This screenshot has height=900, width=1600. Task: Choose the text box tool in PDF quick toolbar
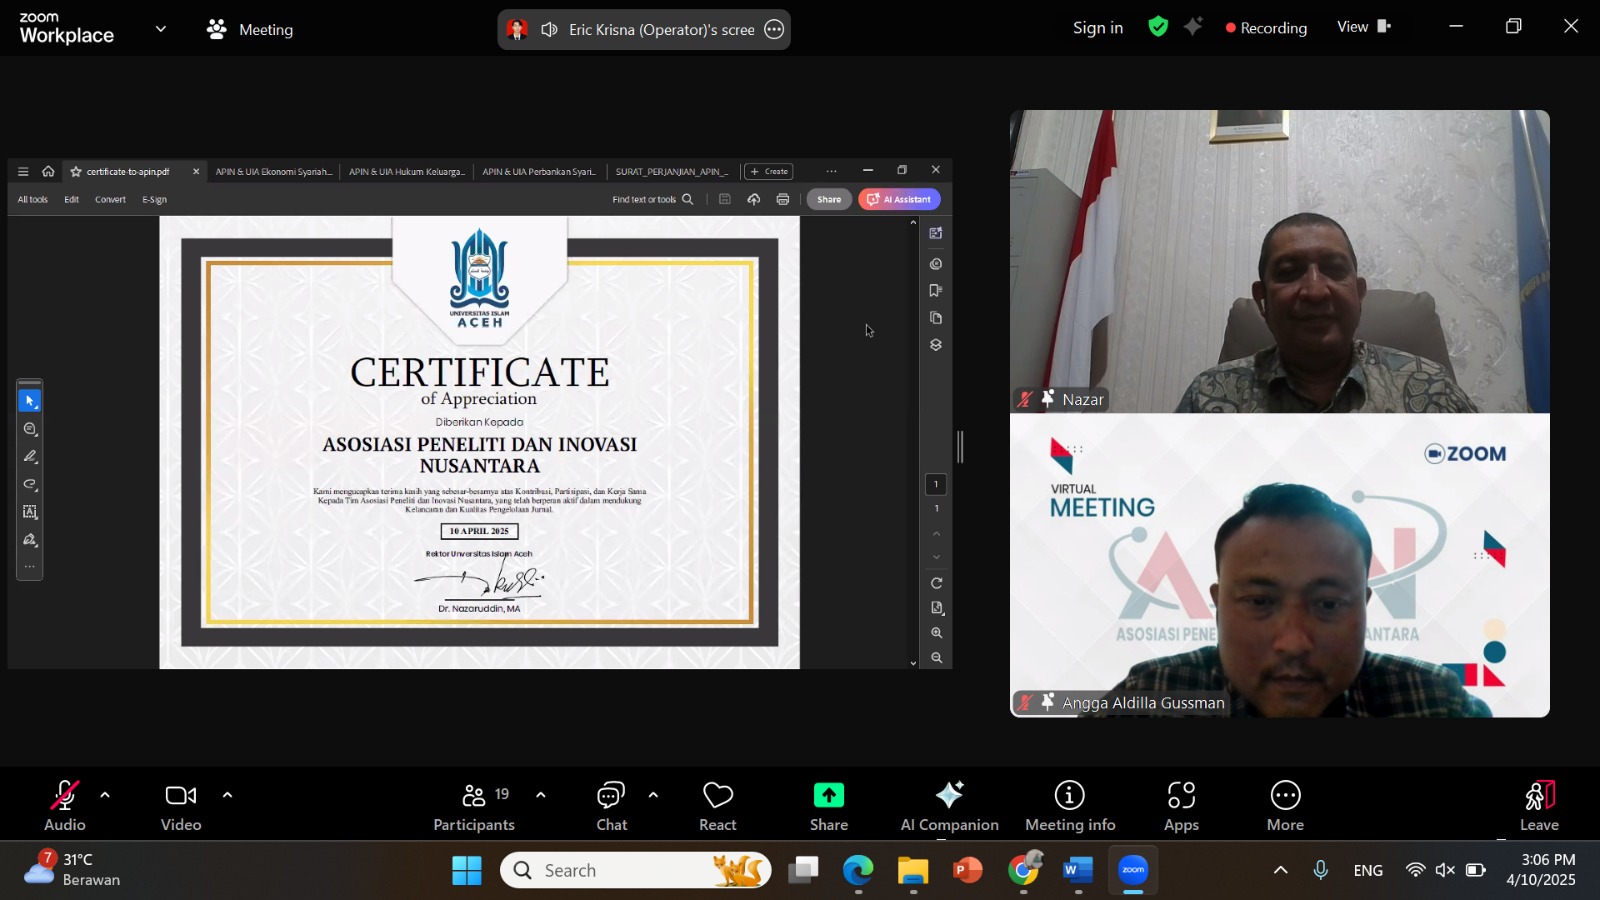[x=30, y=512]
